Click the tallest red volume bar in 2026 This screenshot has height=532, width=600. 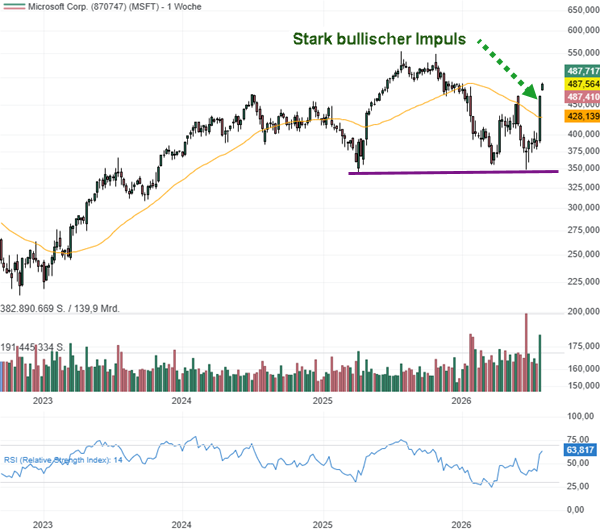click(526, 352)
